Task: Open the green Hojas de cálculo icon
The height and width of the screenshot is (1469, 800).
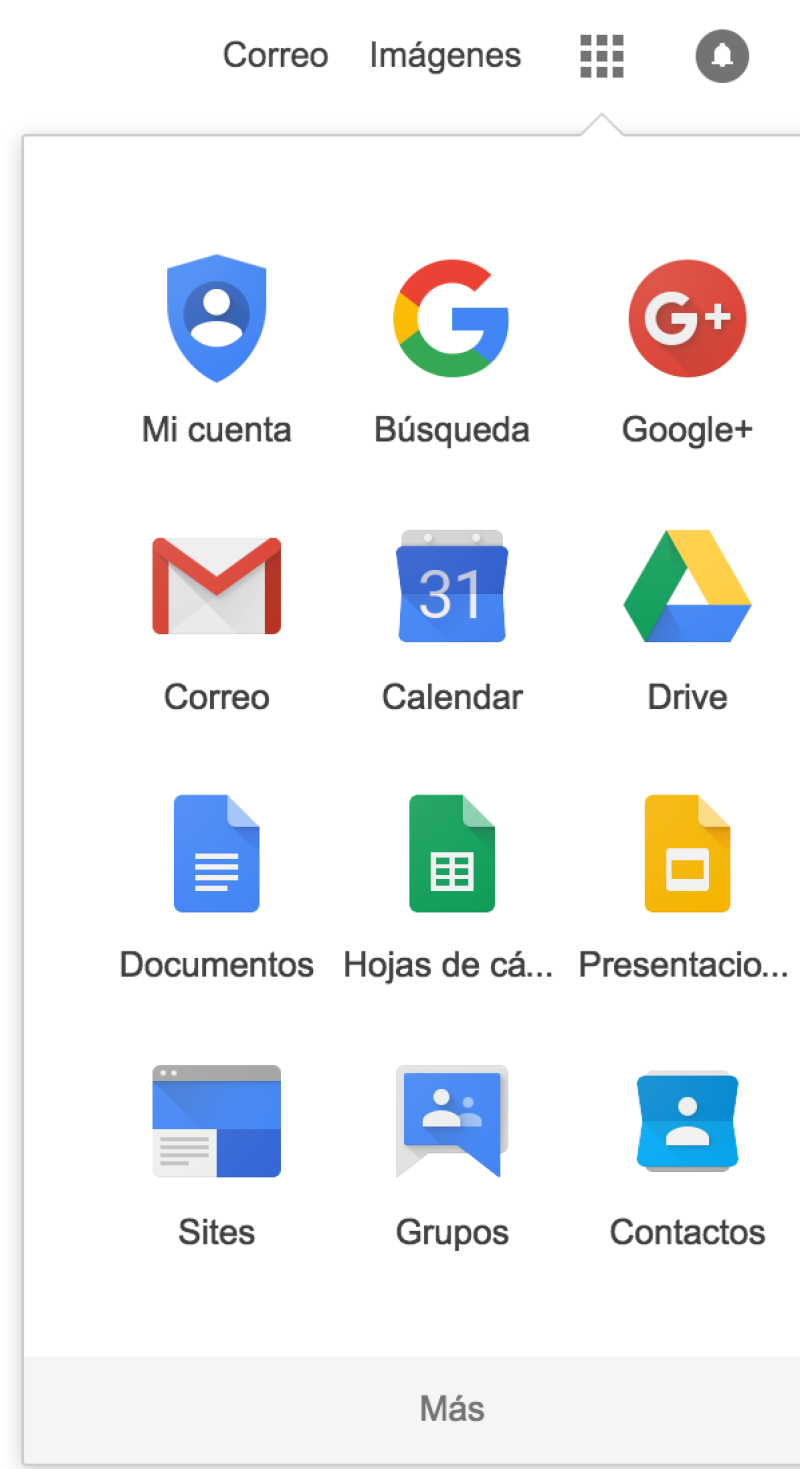Action: point(452,853)
